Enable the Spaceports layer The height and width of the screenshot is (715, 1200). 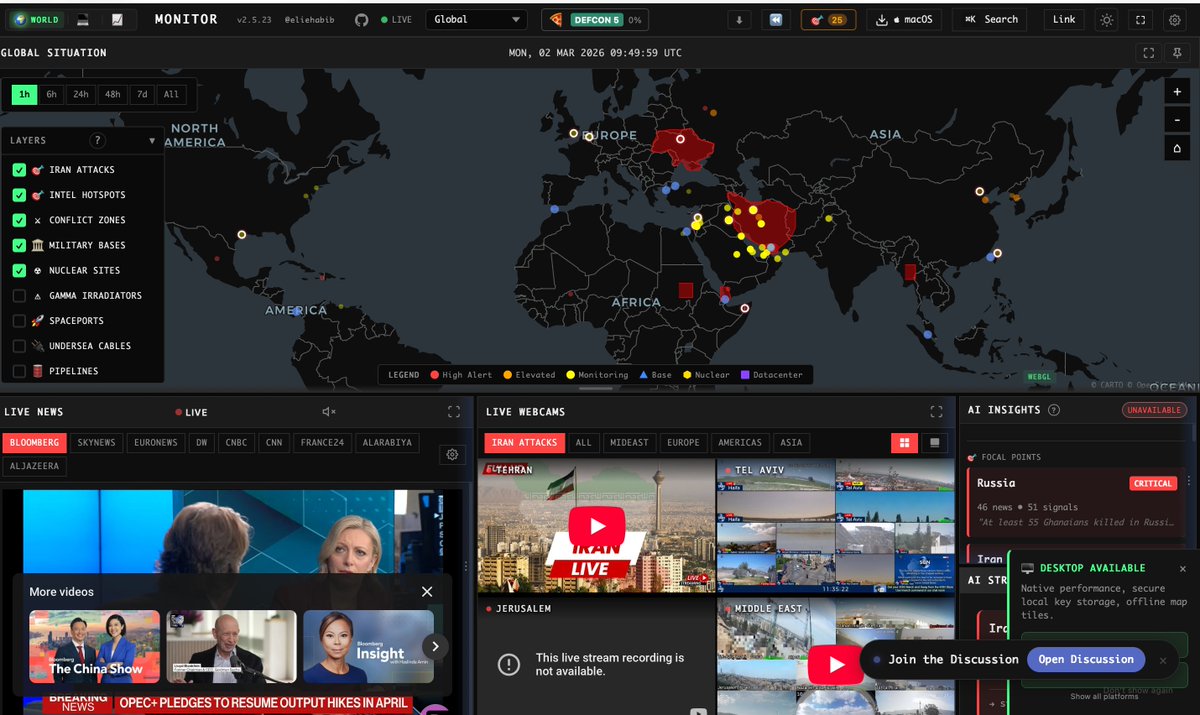pos(19,321)
